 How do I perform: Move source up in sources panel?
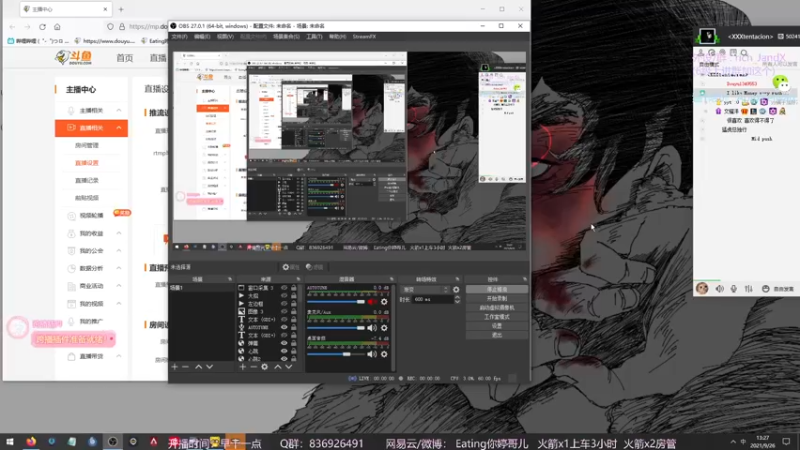[x=278, y=367]
